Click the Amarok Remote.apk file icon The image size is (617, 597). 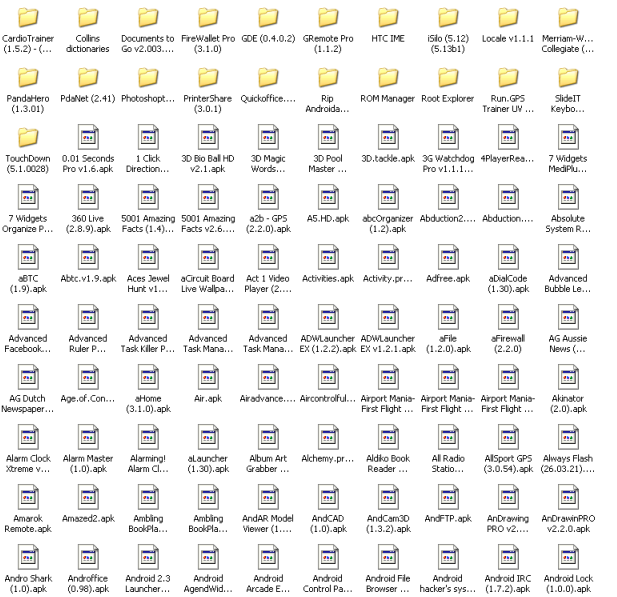(28, 497)
